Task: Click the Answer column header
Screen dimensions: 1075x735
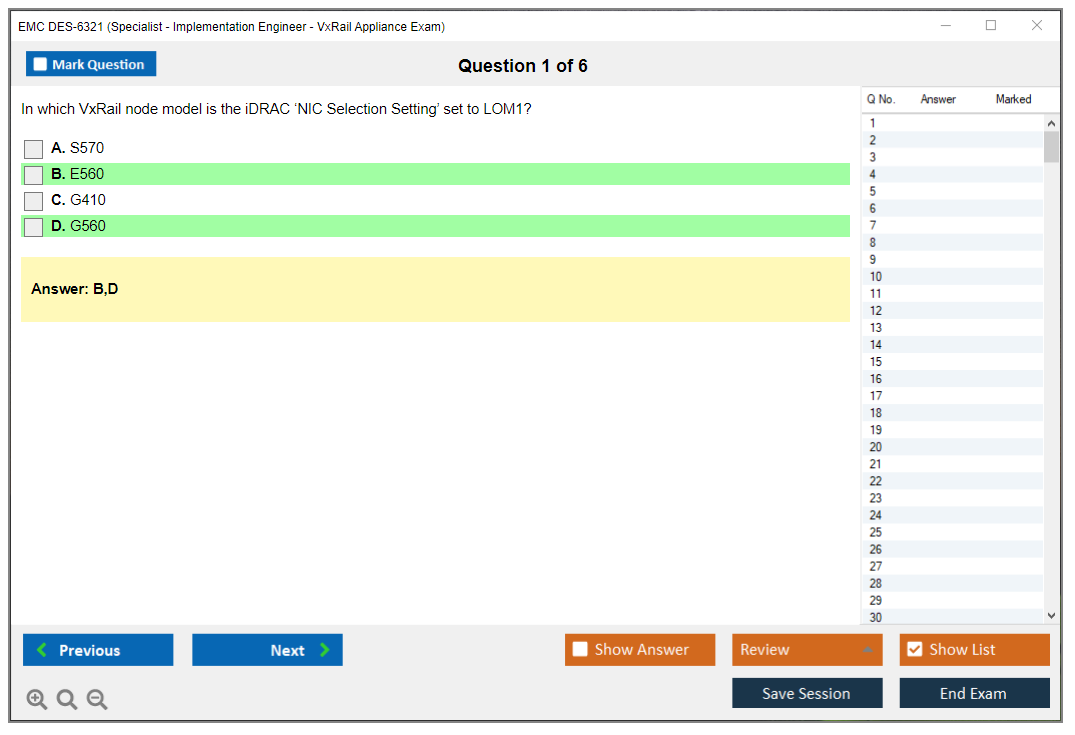Action: coord(938,99)
